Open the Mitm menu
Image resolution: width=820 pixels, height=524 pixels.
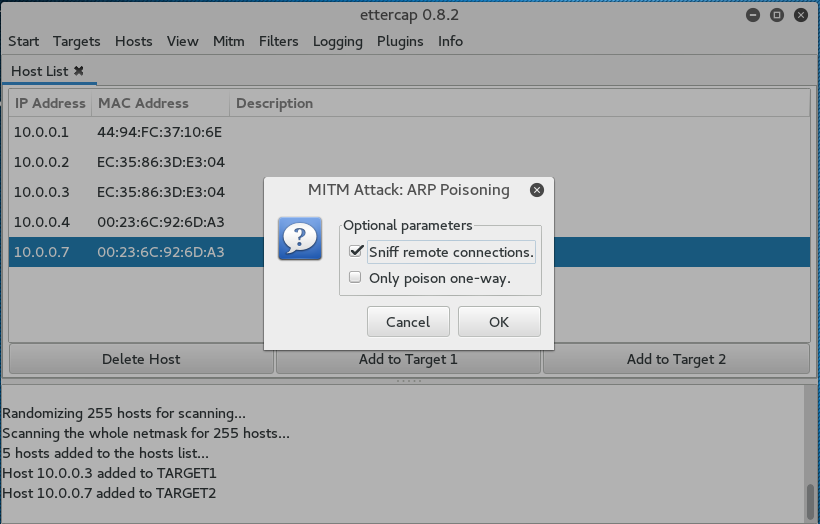point(228,41)
